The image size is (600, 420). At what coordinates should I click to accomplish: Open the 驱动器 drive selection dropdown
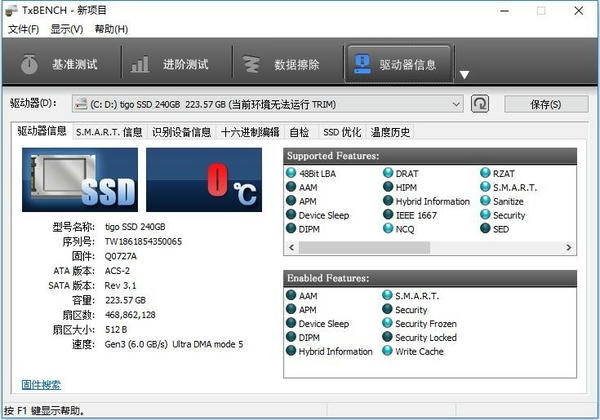267,104
